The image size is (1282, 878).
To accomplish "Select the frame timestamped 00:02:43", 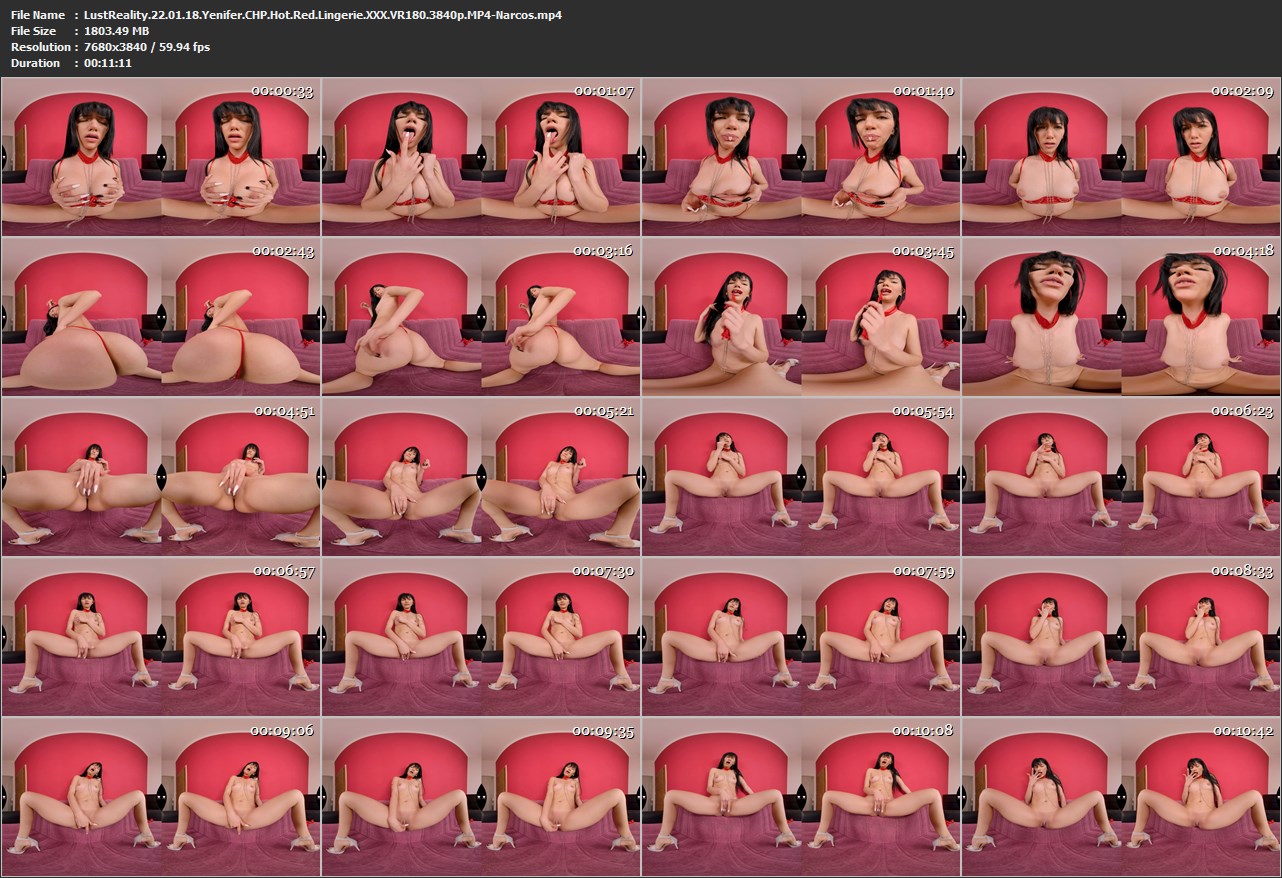I will click(x=161, y=317).
